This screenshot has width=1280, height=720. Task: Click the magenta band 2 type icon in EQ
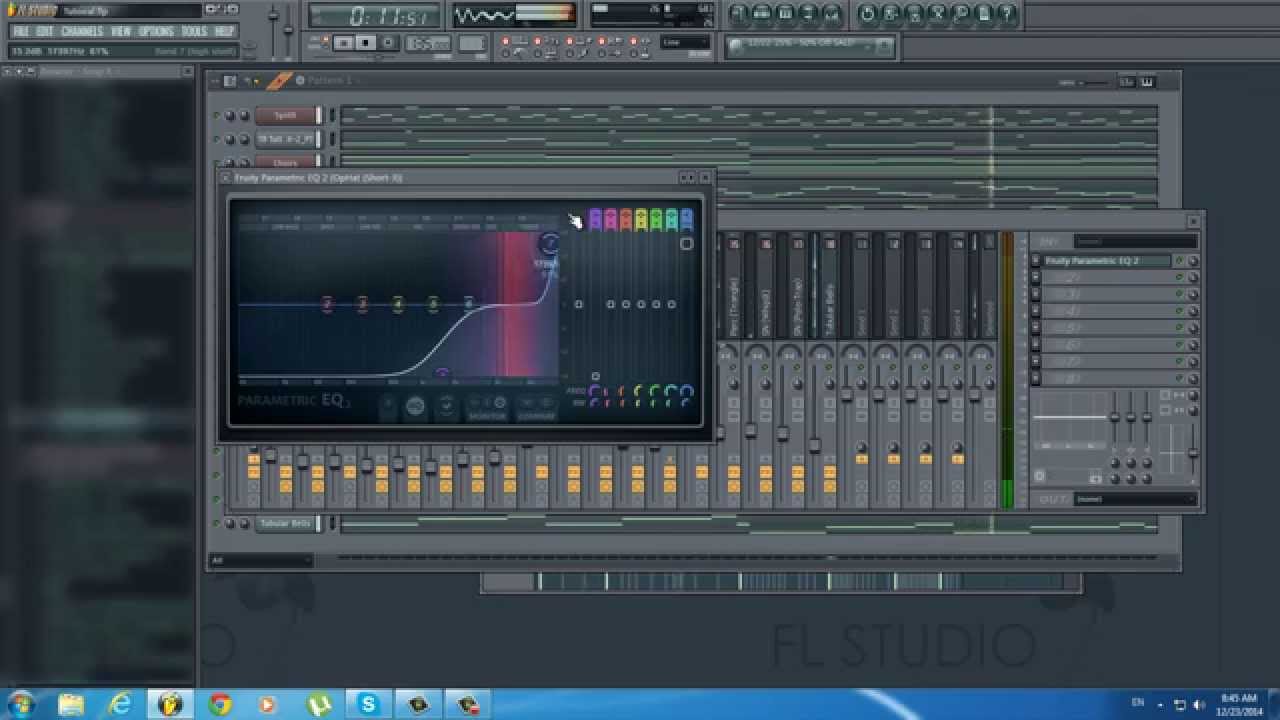click(611, 219)
